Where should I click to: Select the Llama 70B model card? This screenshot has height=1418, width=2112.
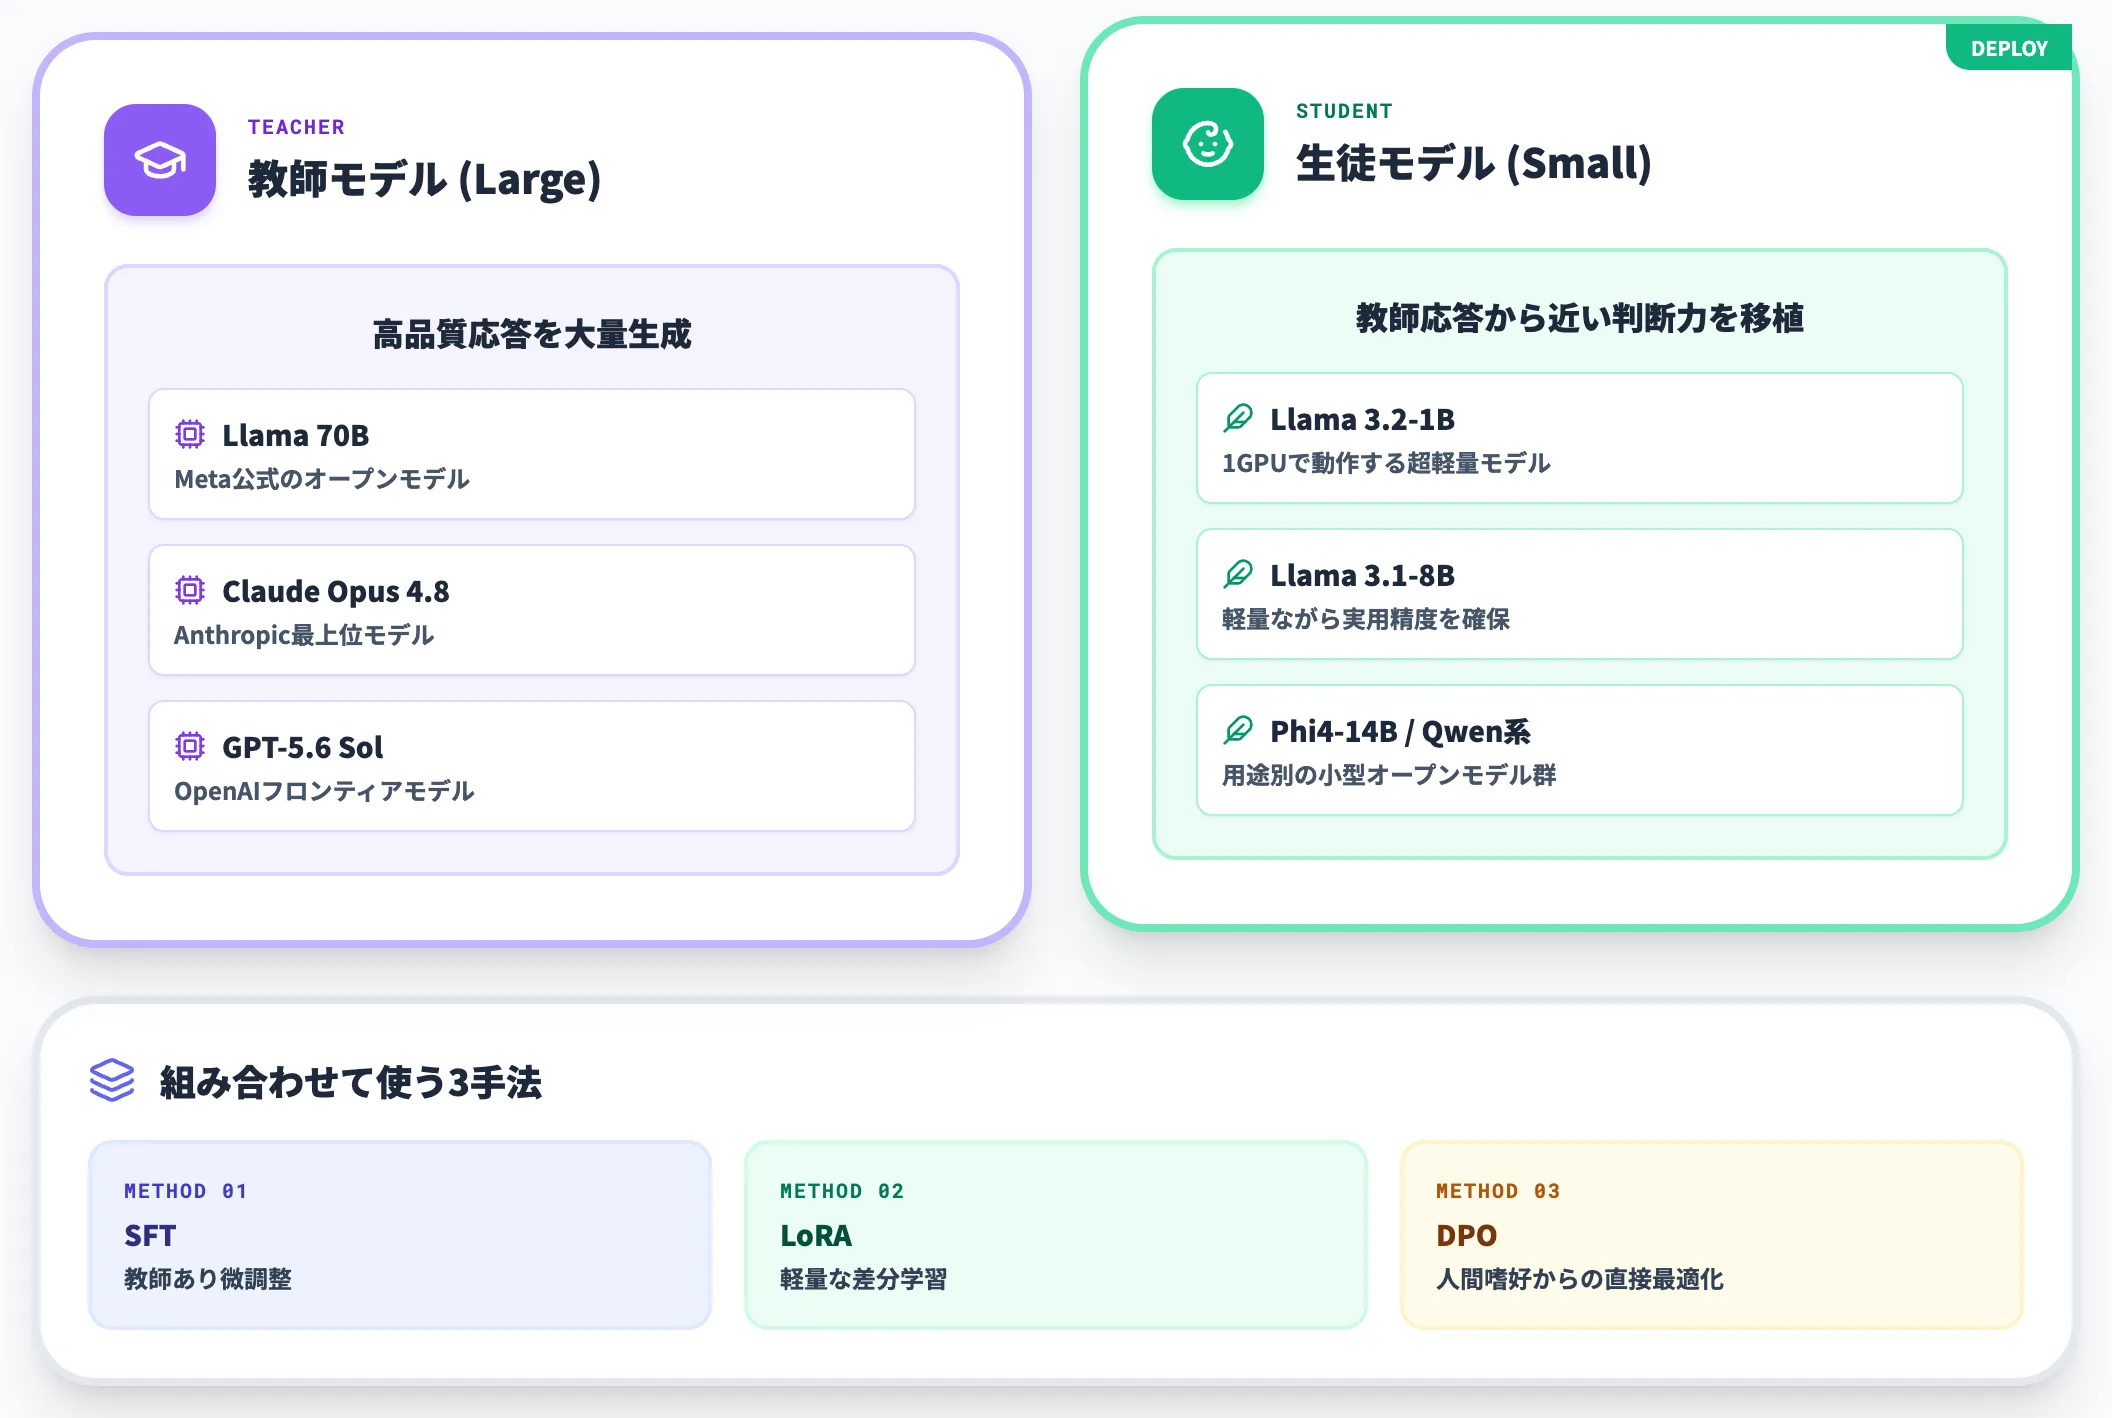tap(532, 454)
